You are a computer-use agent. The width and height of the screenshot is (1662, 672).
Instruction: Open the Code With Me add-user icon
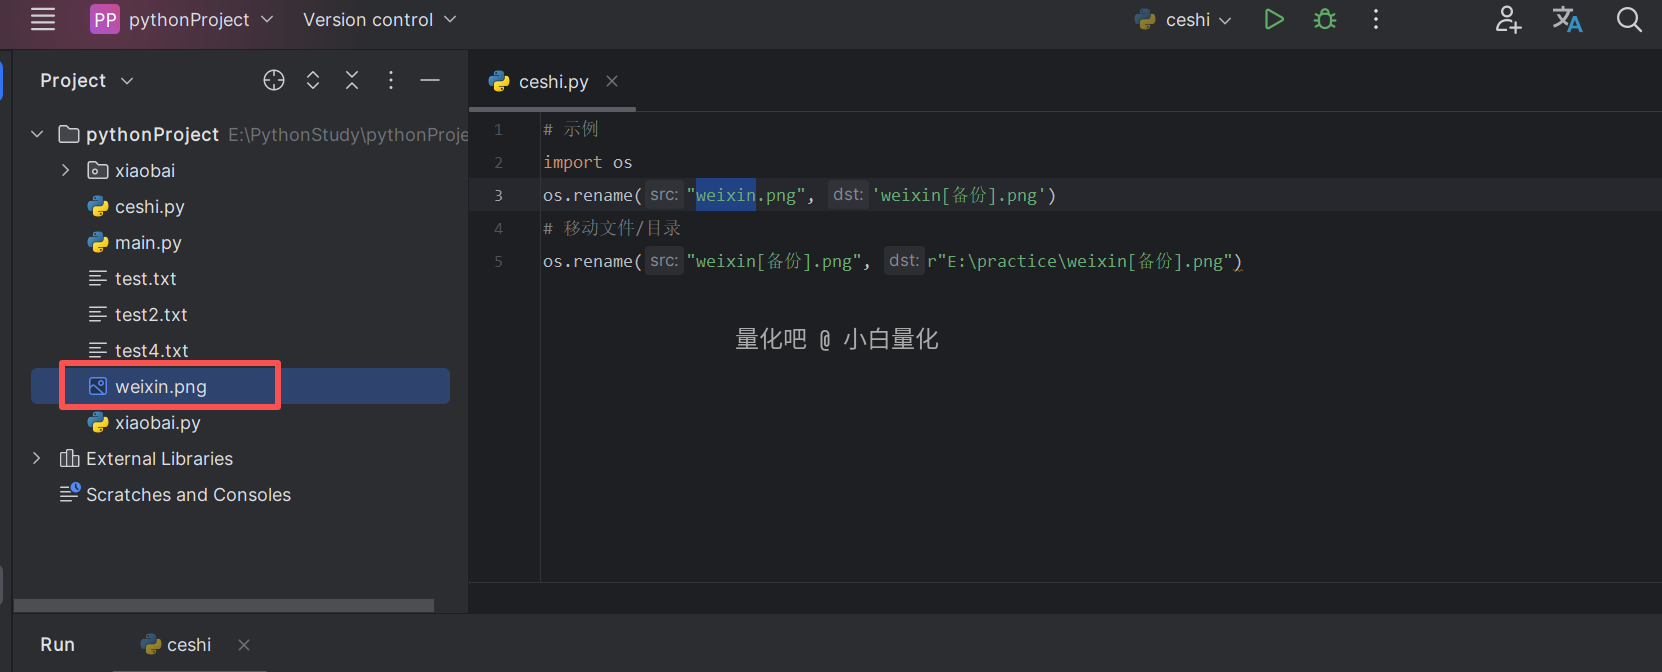1508,19
